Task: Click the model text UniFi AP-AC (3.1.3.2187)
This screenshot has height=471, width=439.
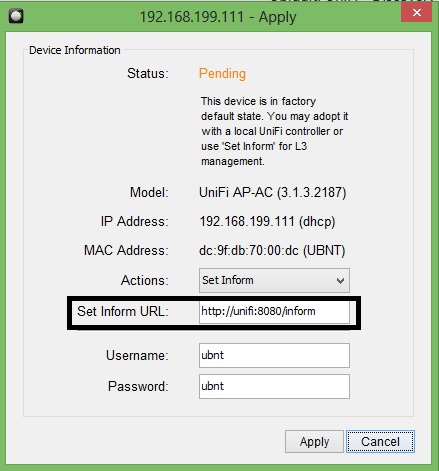Action: click(x=273, y=192)
